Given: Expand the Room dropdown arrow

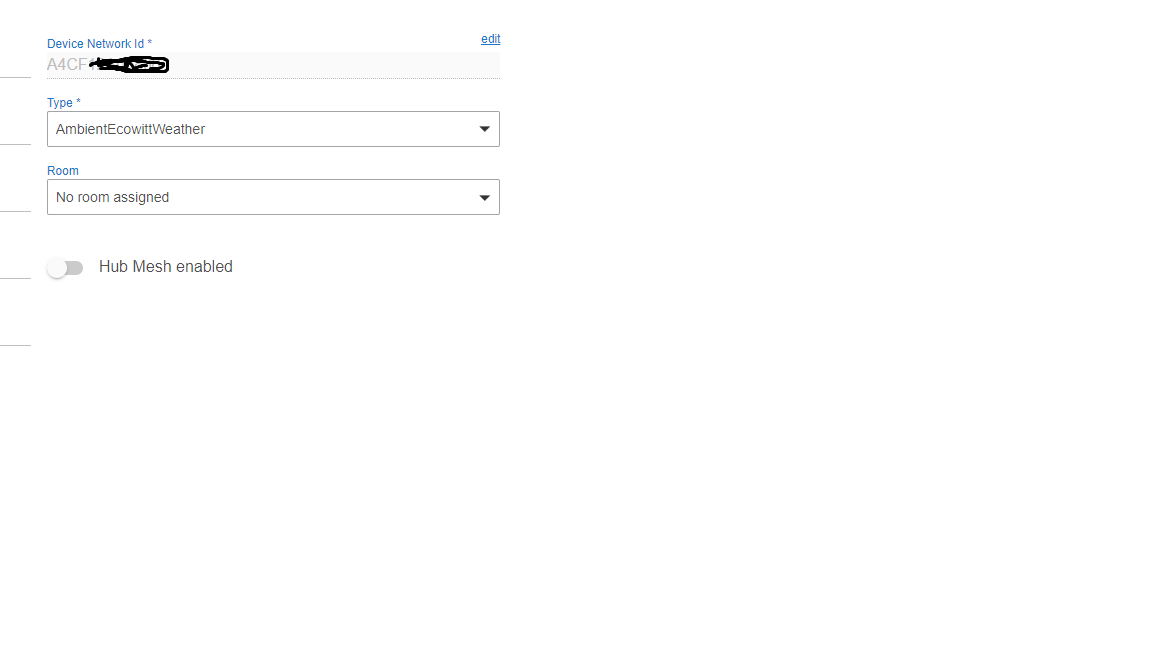Looking at the screenshot, I should coord(484,197).
